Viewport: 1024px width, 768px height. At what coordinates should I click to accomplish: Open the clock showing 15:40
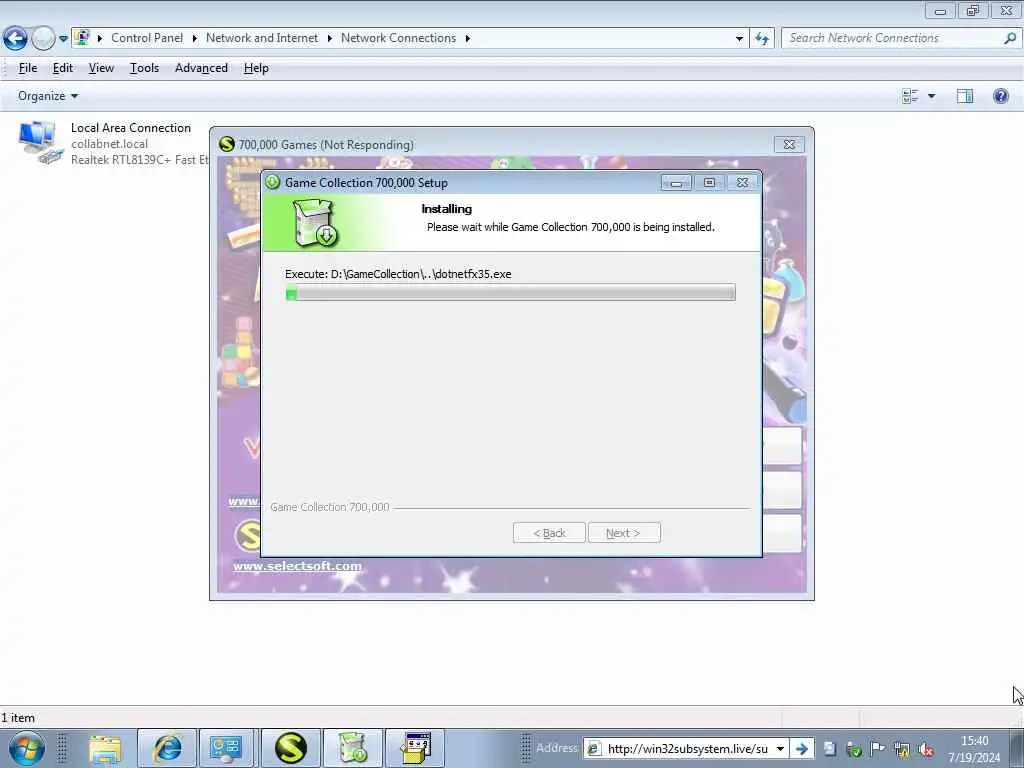click(x=974, y=749)
